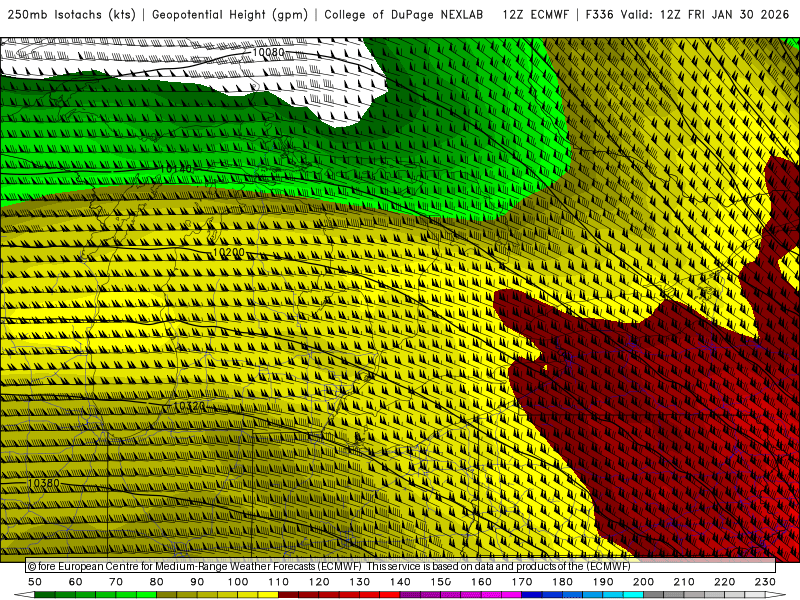Click the 130 value on the legend
Image resolution: width=800 pixels, height=600 pixels.
360,582
